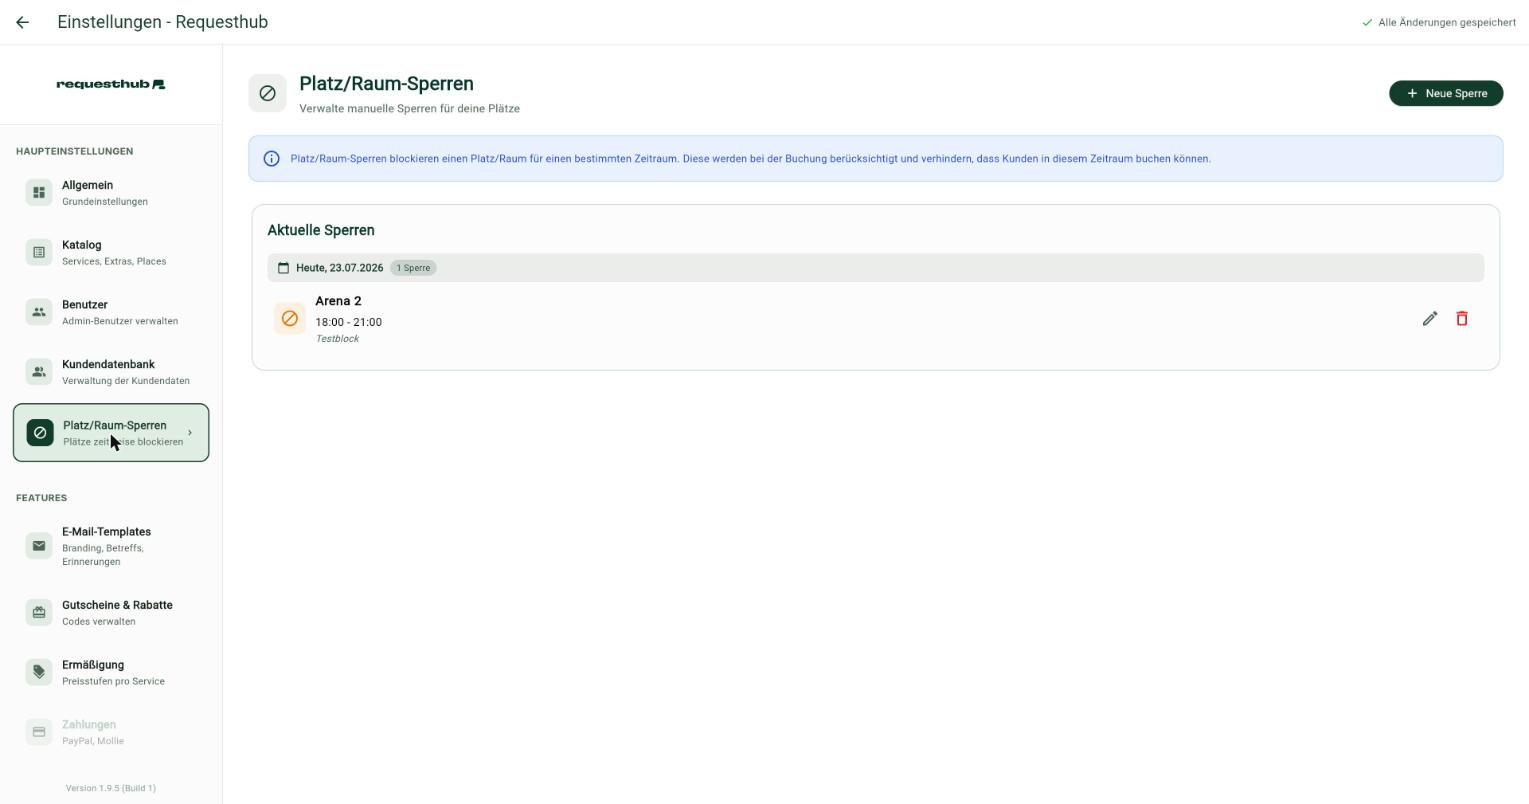Click the orange blocked icon beside Arena 2
This screenshot has width=1529, height=804.
290,319
